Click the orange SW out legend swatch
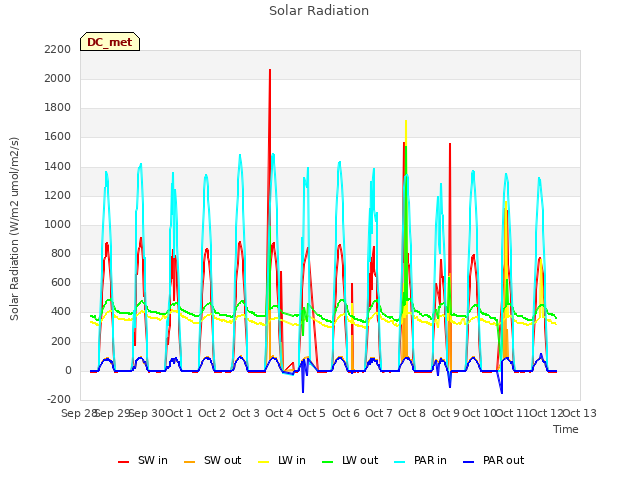This screenshot has width=640, height=480. tap(189, 462)
